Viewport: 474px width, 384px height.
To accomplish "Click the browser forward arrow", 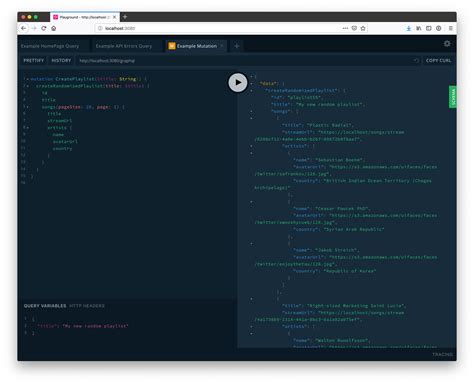I will pos(34,28).
